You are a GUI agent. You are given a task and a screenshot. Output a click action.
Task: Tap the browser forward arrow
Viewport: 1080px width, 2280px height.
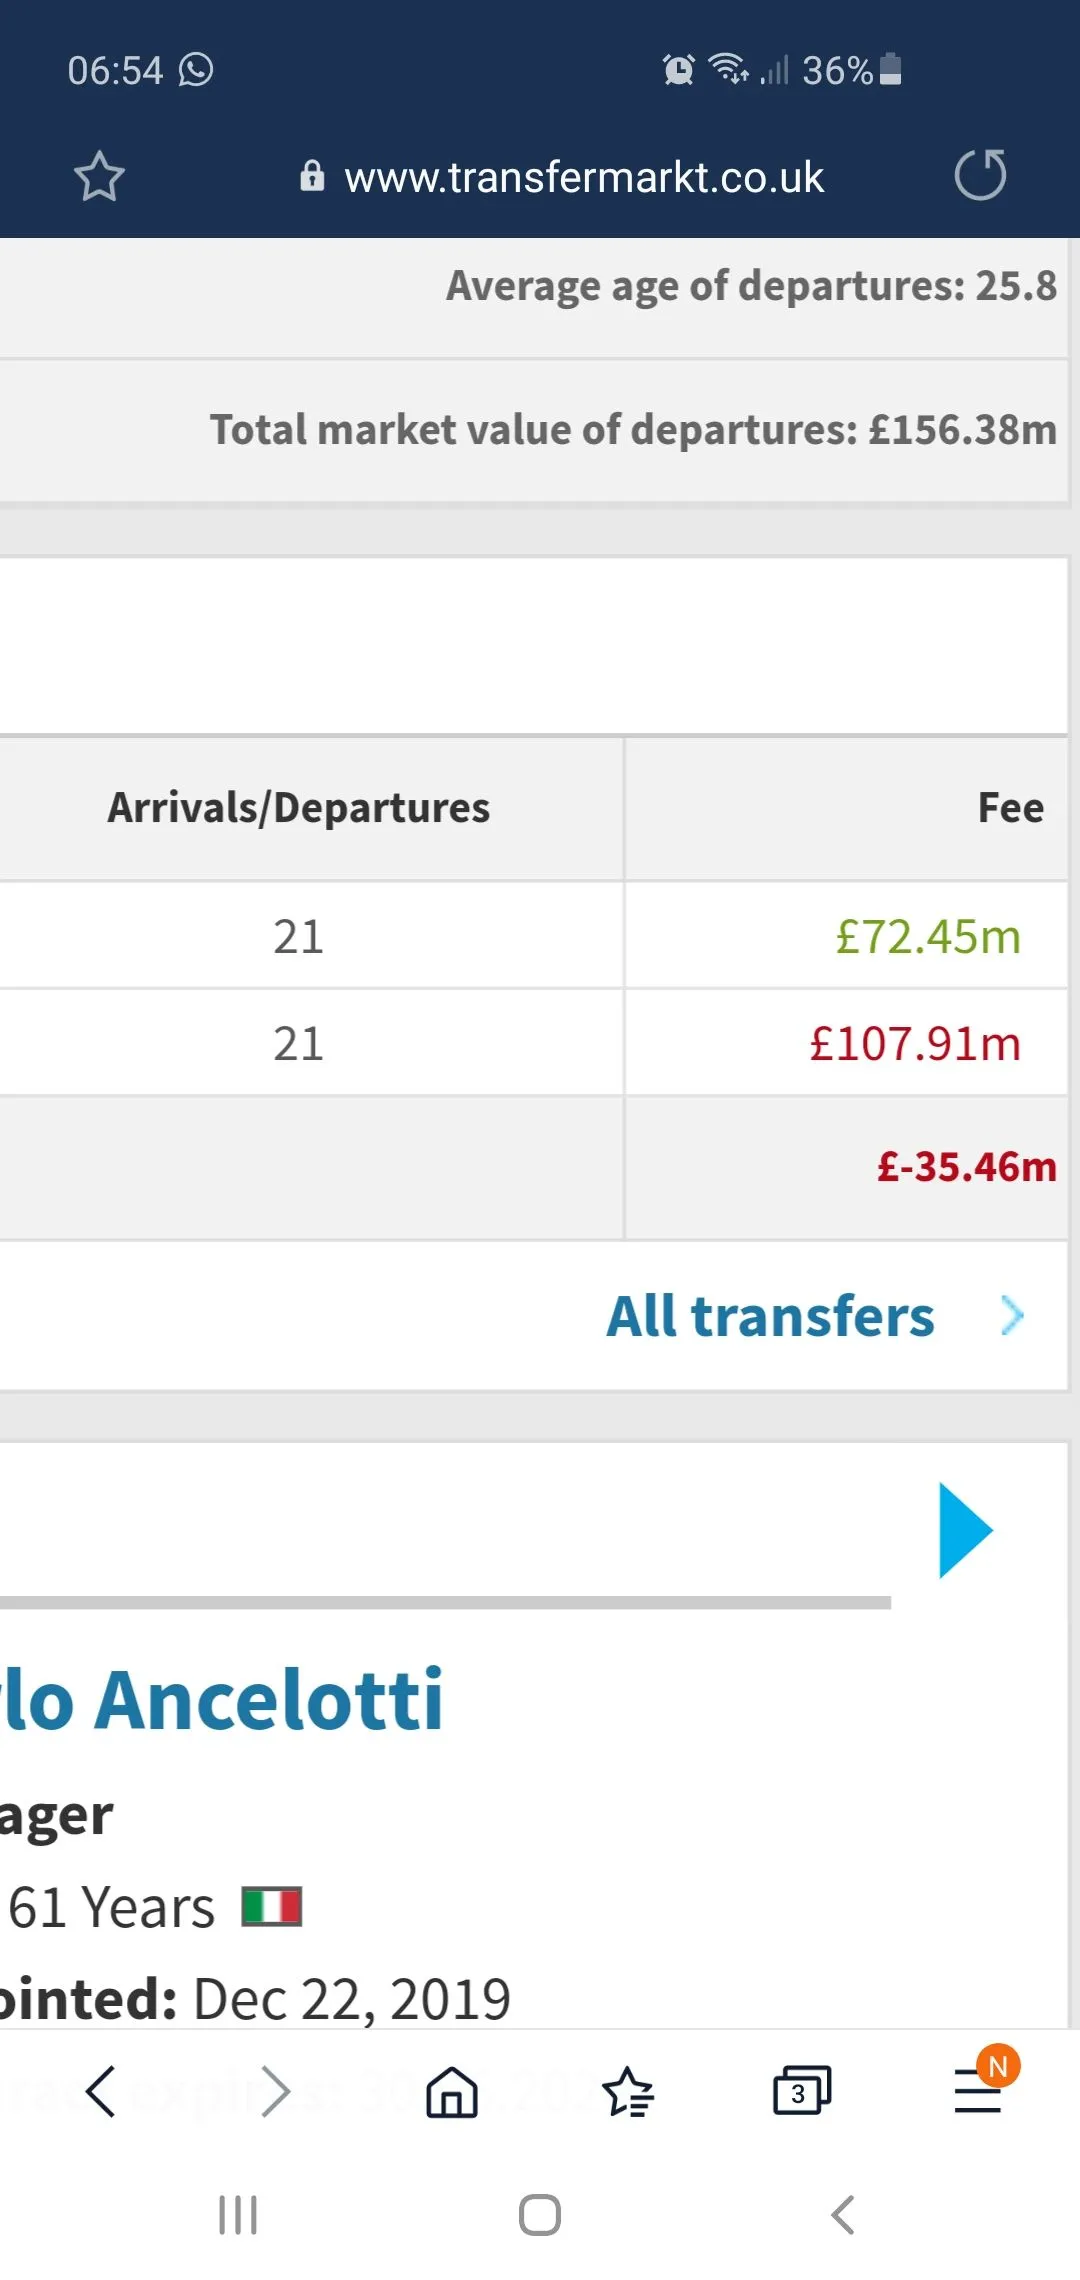275,2091
